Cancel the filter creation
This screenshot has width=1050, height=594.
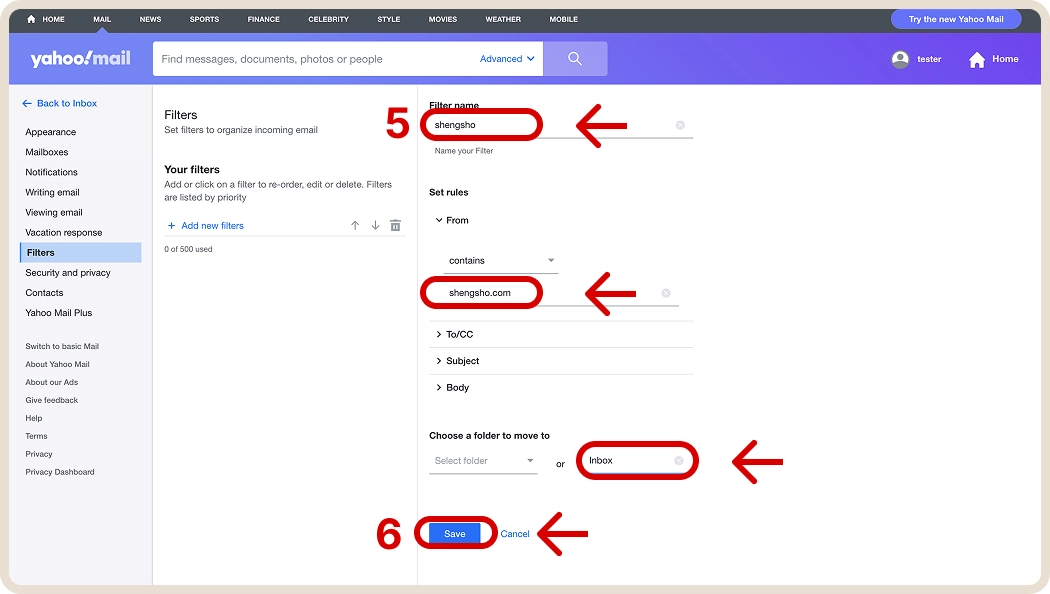[x=515, y=533]
